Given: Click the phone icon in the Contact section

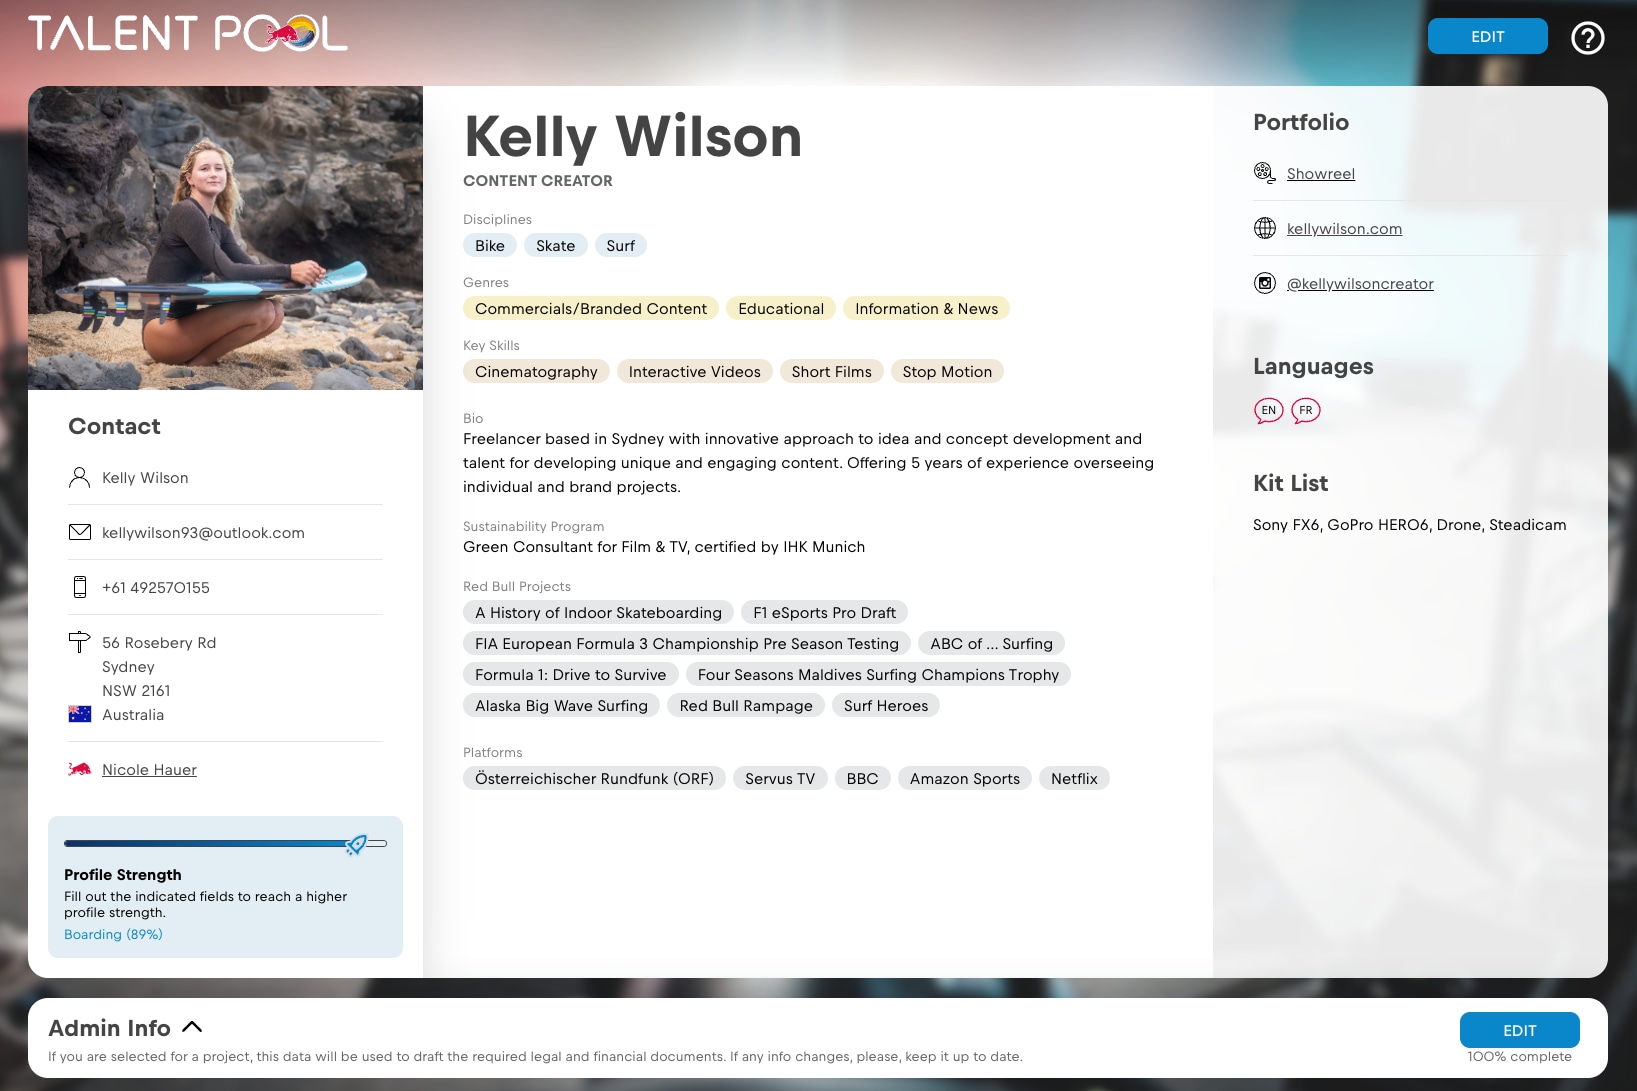Looking at the screenshot, I should tap(80, 587).
